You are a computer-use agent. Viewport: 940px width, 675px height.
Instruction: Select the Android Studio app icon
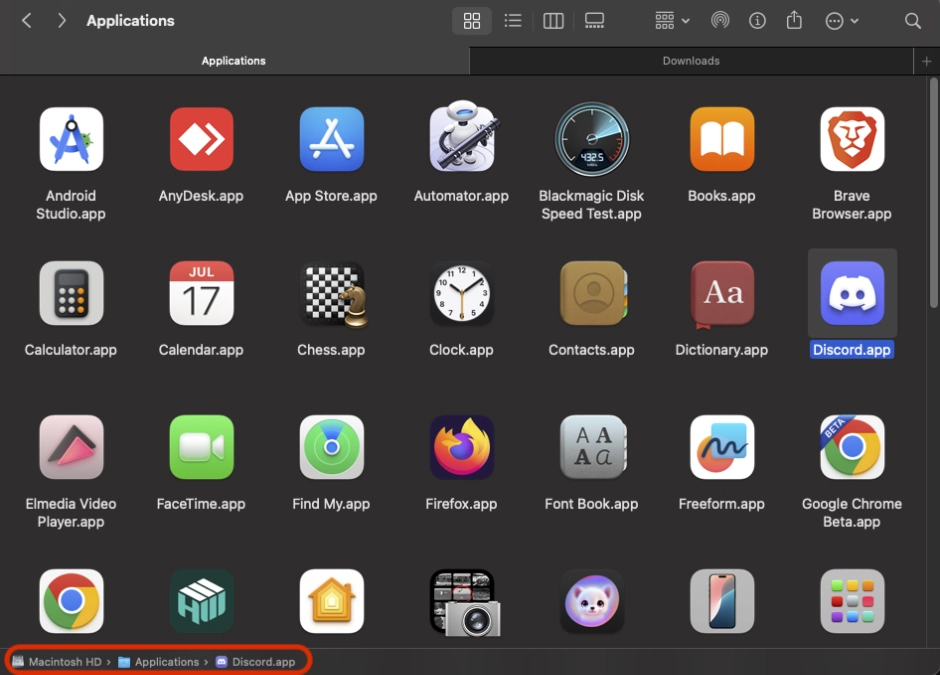(x=71, y=139)
